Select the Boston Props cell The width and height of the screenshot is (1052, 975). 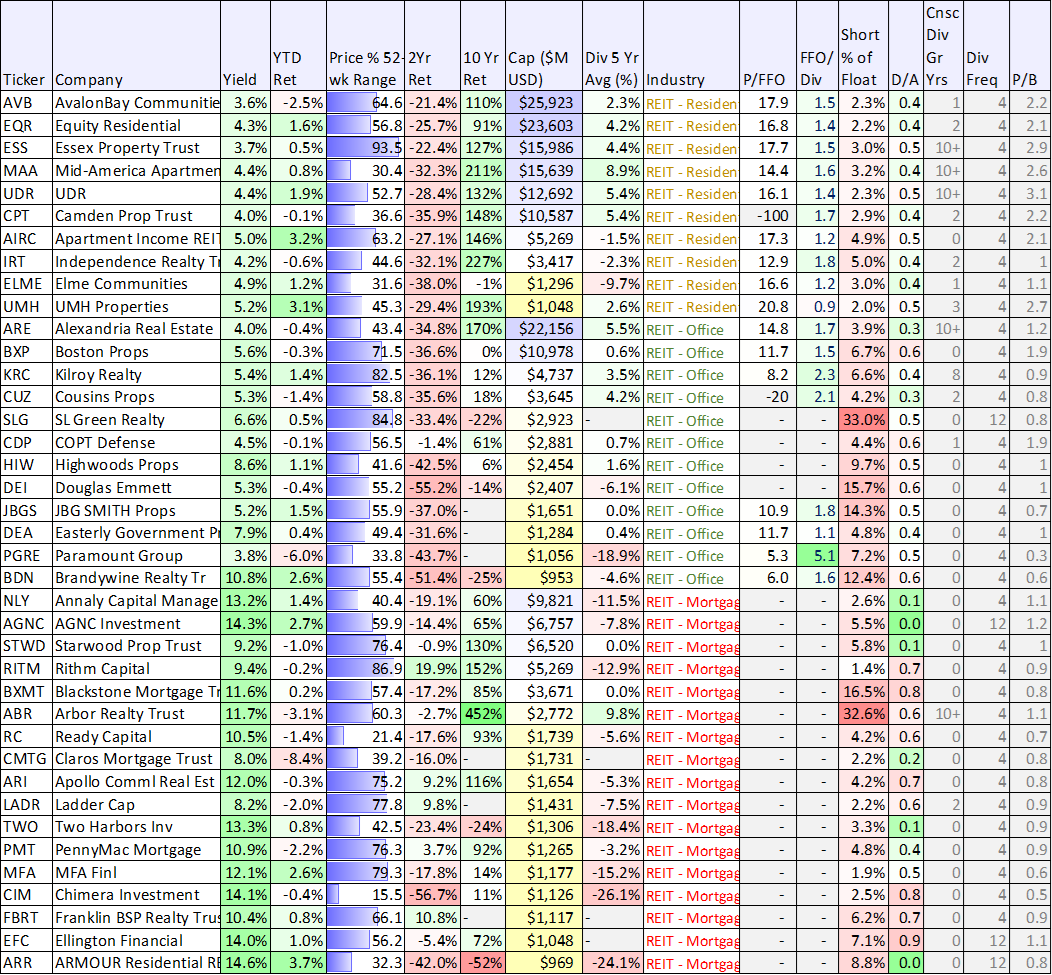pos(136,352)
